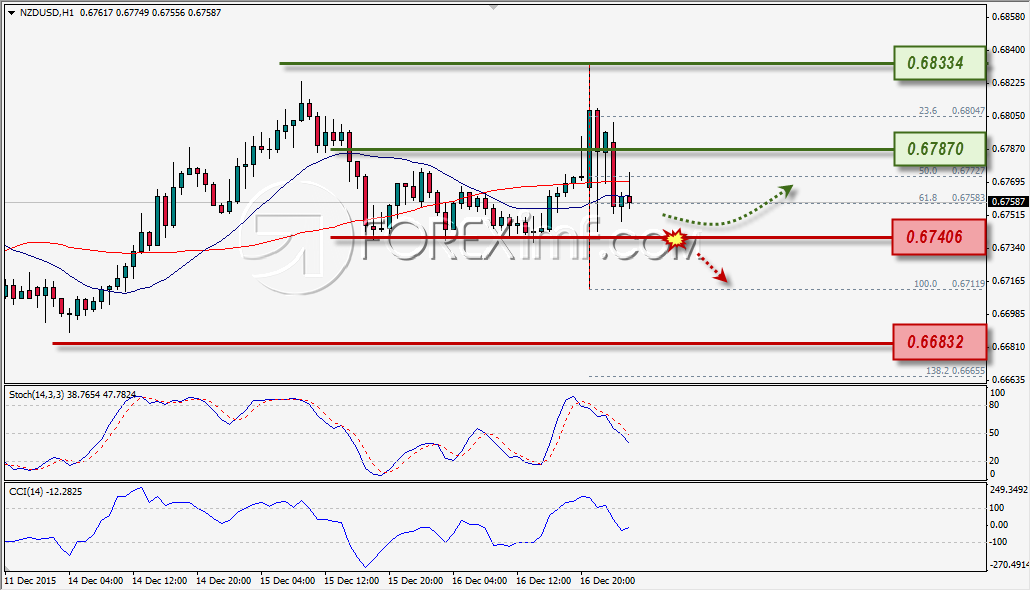Click the 15 Dec 12:00 time label

[x=352, y=580]
